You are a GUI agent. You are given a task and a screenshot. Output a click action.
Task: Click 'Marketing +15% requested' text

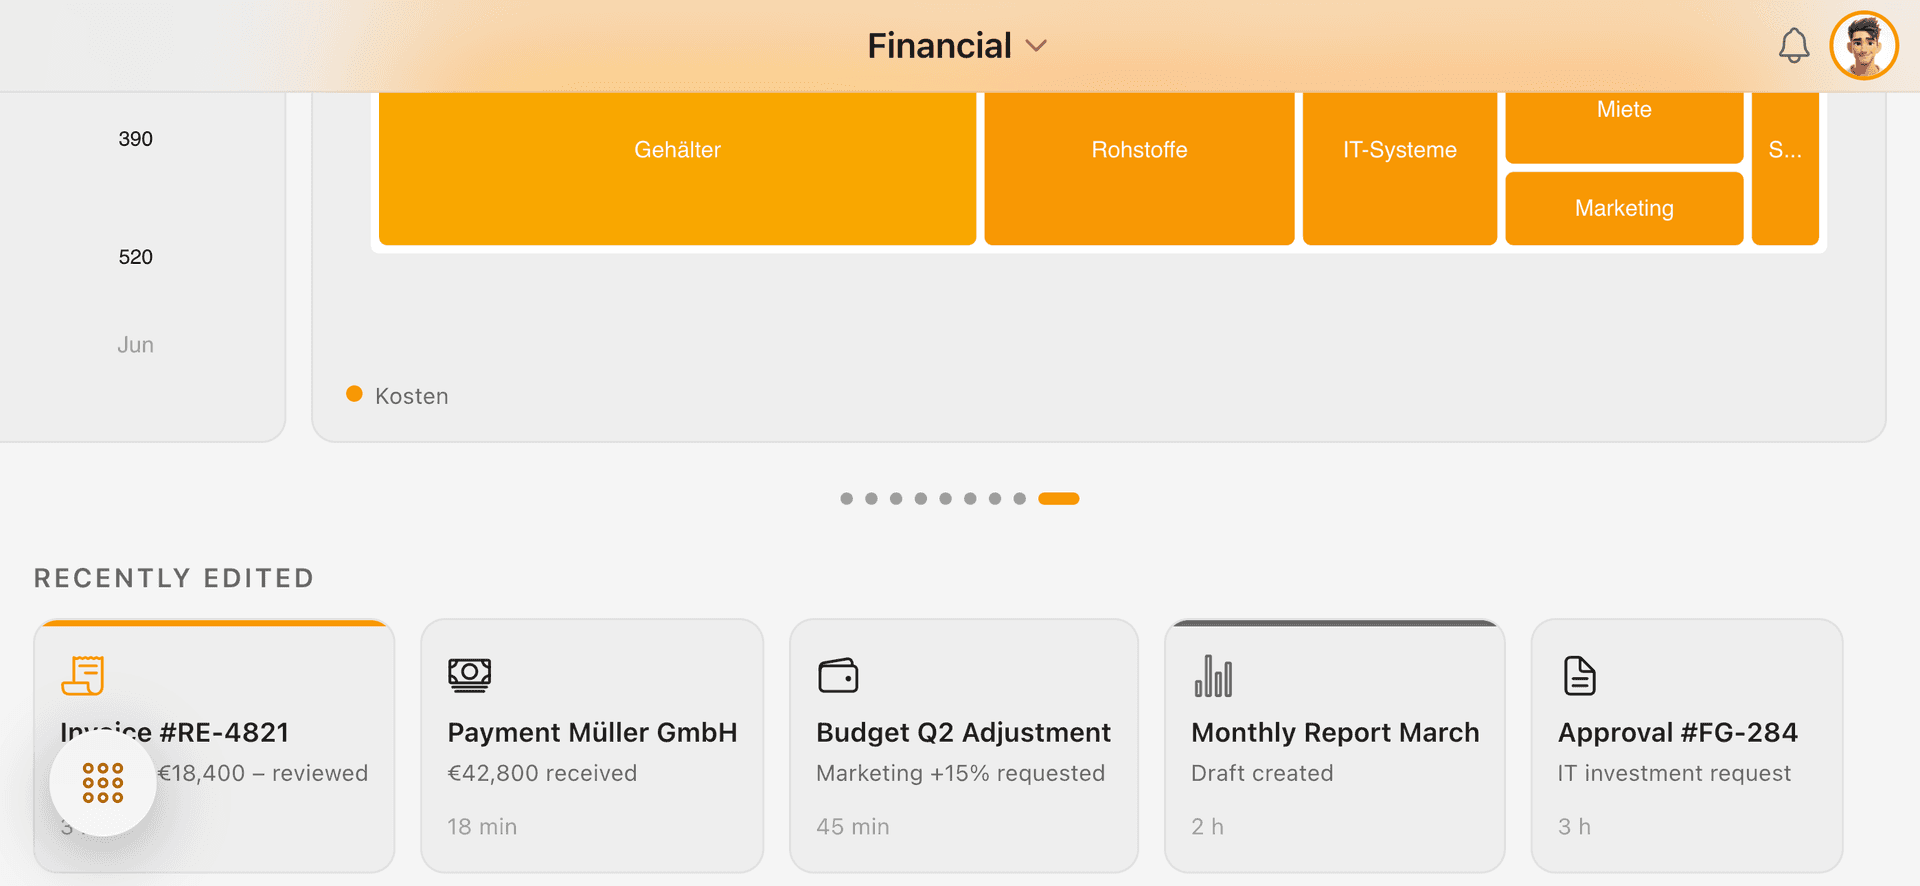click(x=960, y=773)
